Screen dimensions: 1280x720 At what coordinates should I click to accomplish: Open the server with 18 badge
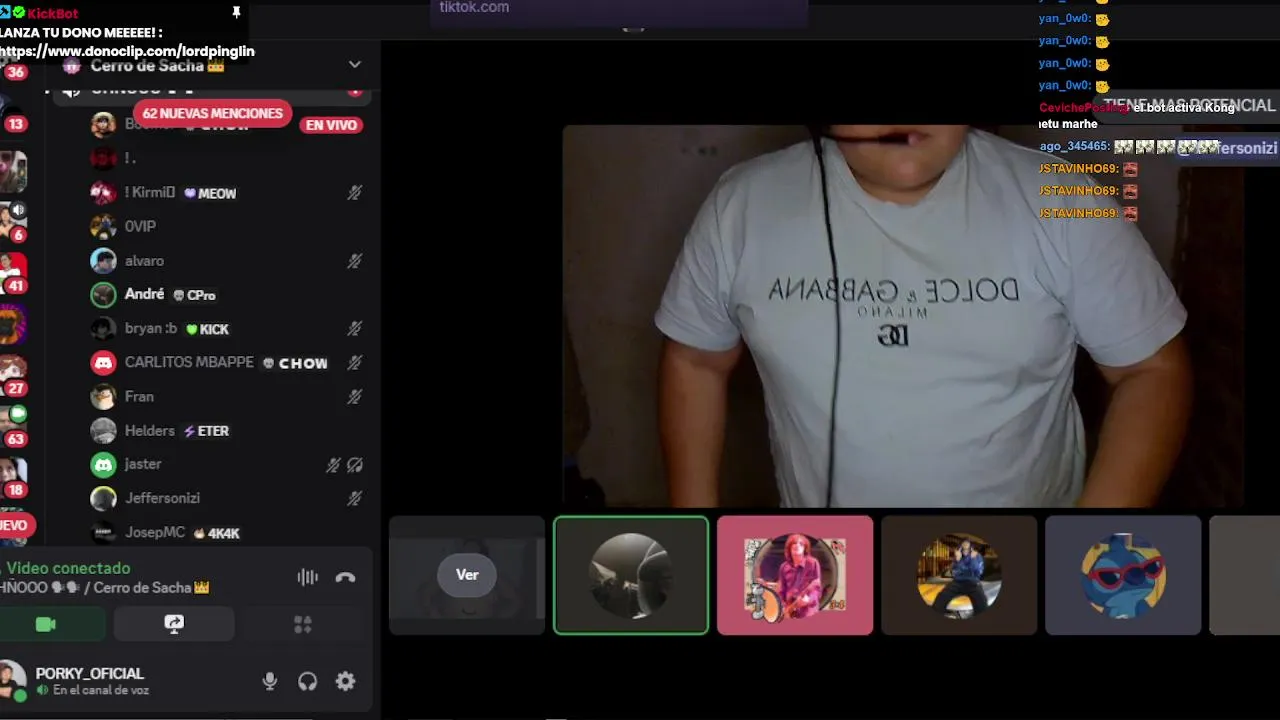tap(13, 477)
